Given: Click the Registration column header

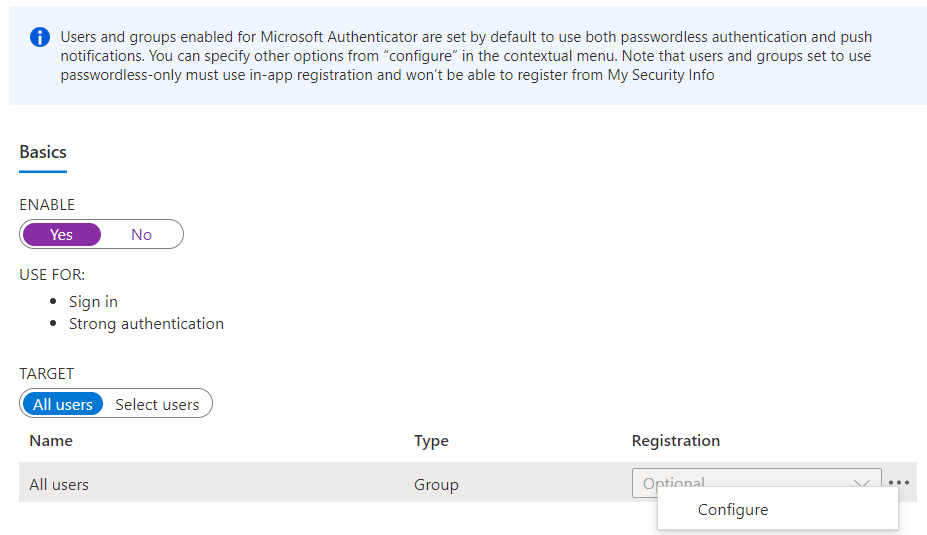Looking at the screenshot, I should [x=675, y=440].
